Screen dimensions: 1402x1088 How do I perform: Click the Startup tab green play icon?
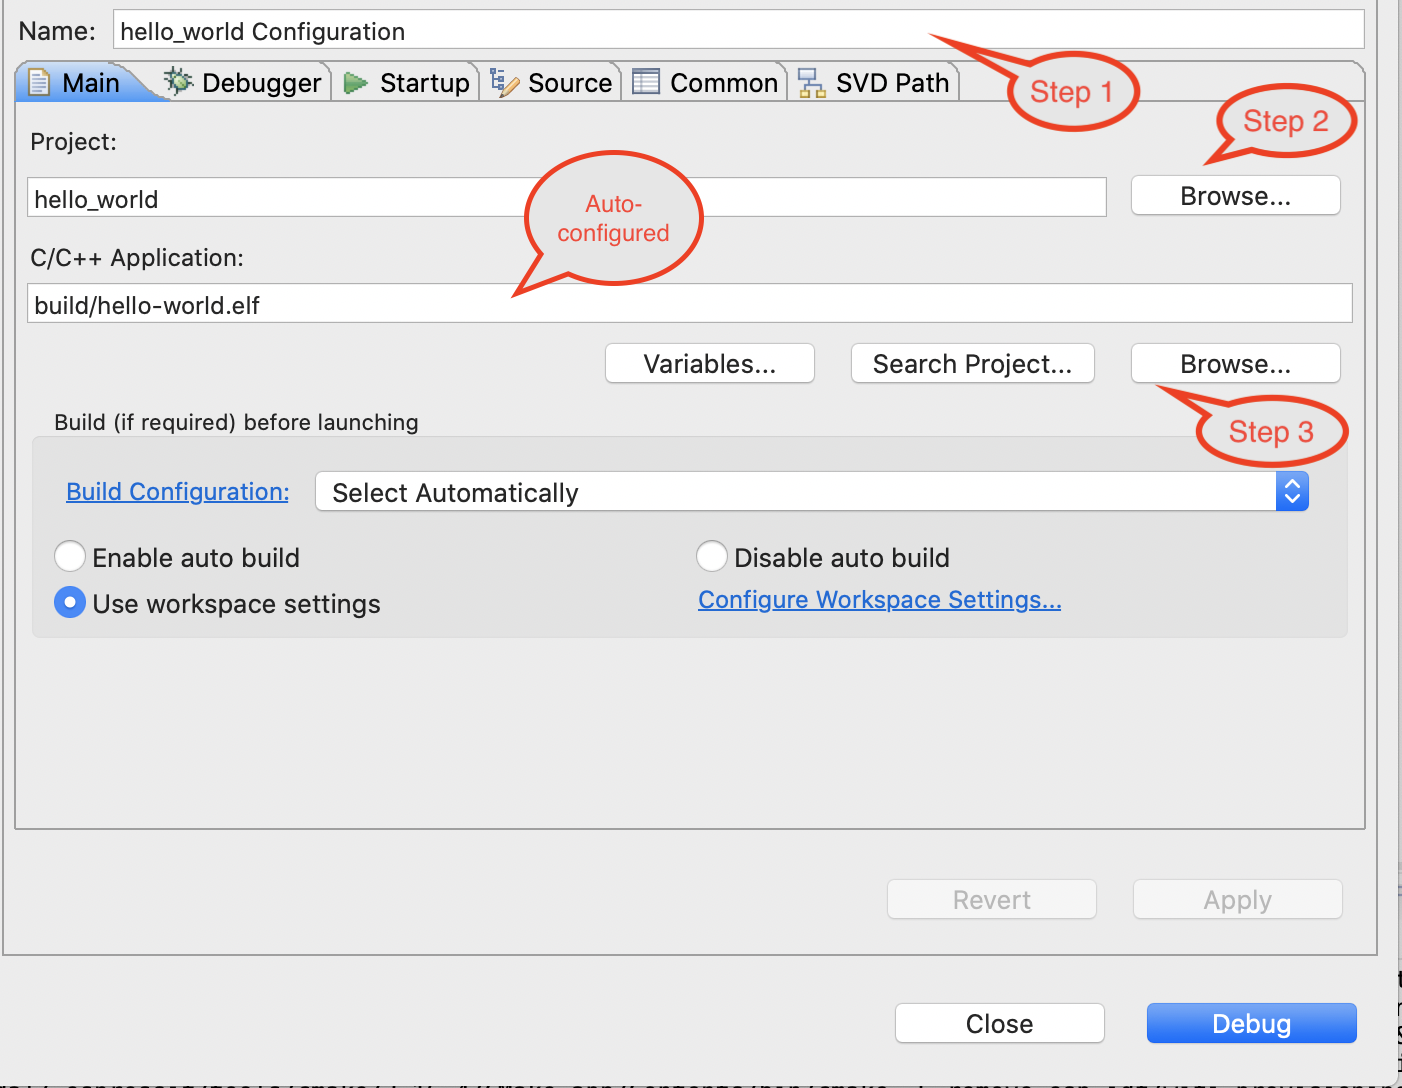355,83
